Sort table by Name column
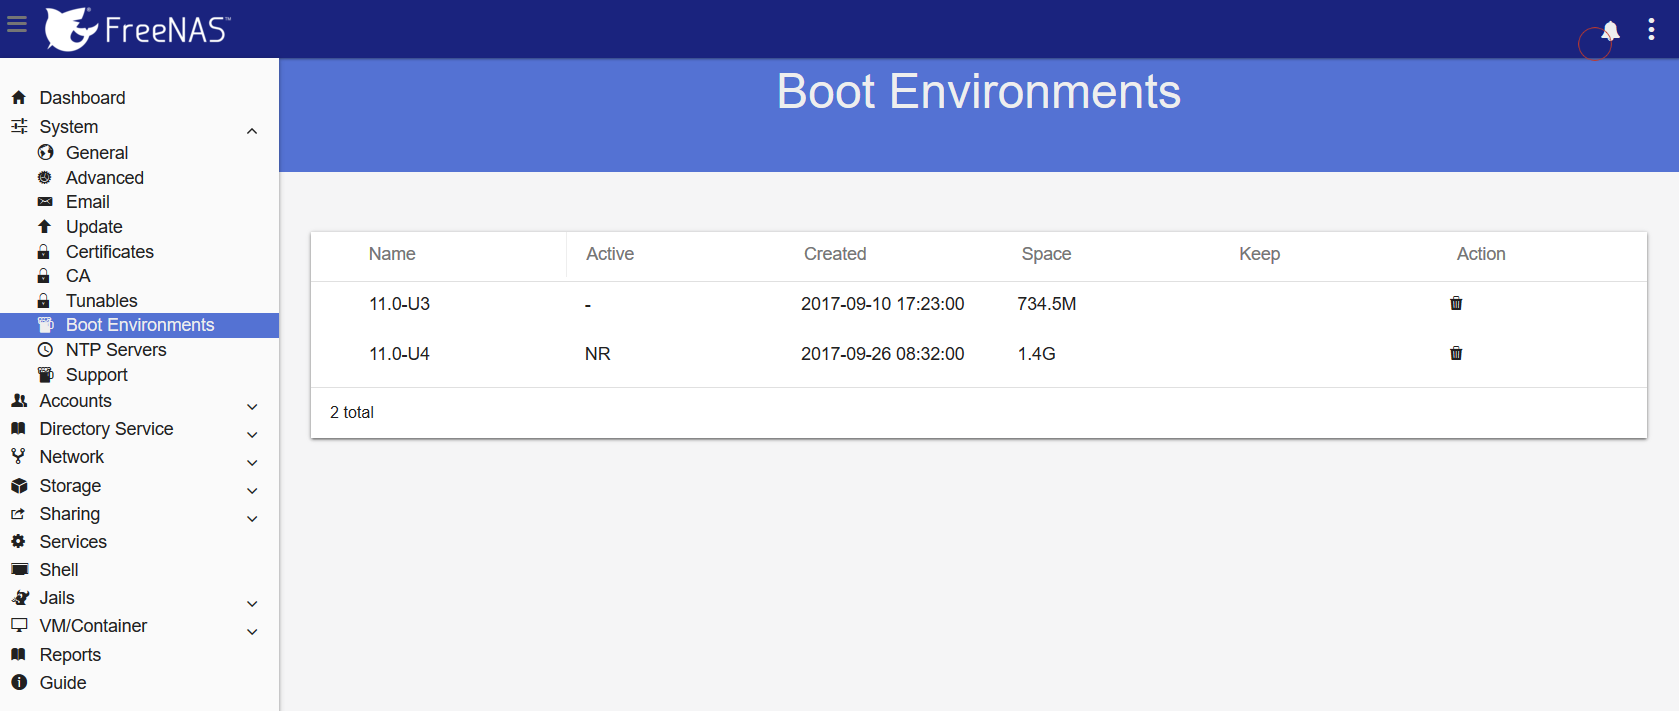The width and height of the screenshot is (1679, 711). tap(392, 254)
